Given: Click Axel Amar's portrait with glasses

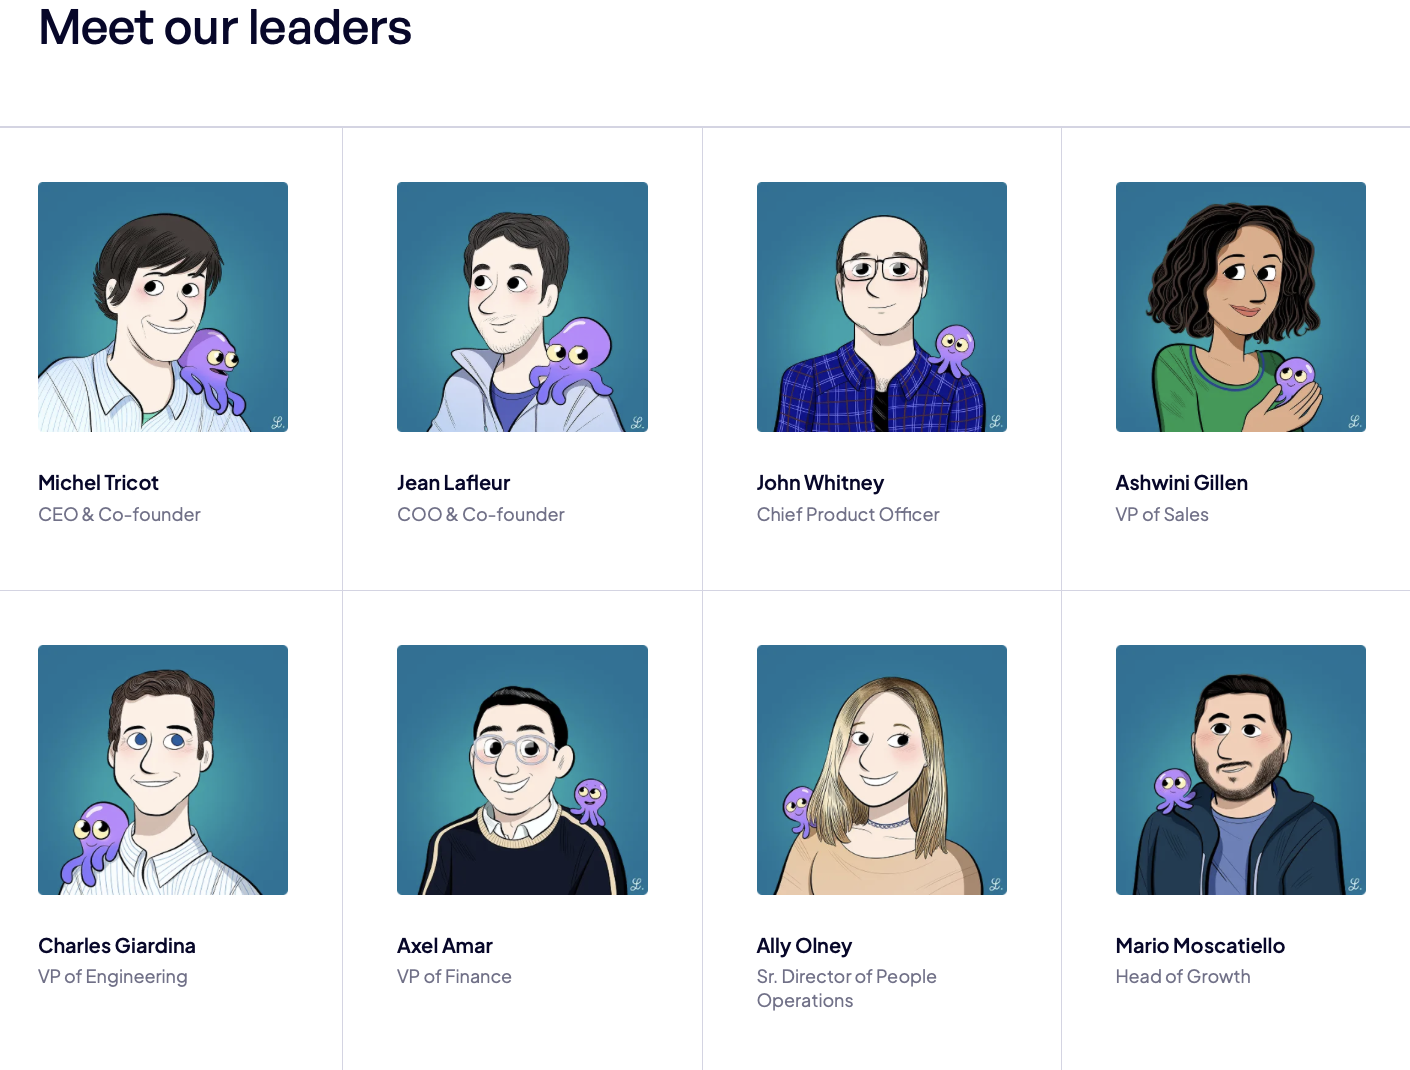Looking at the screenshot, I should click(522, 770).
